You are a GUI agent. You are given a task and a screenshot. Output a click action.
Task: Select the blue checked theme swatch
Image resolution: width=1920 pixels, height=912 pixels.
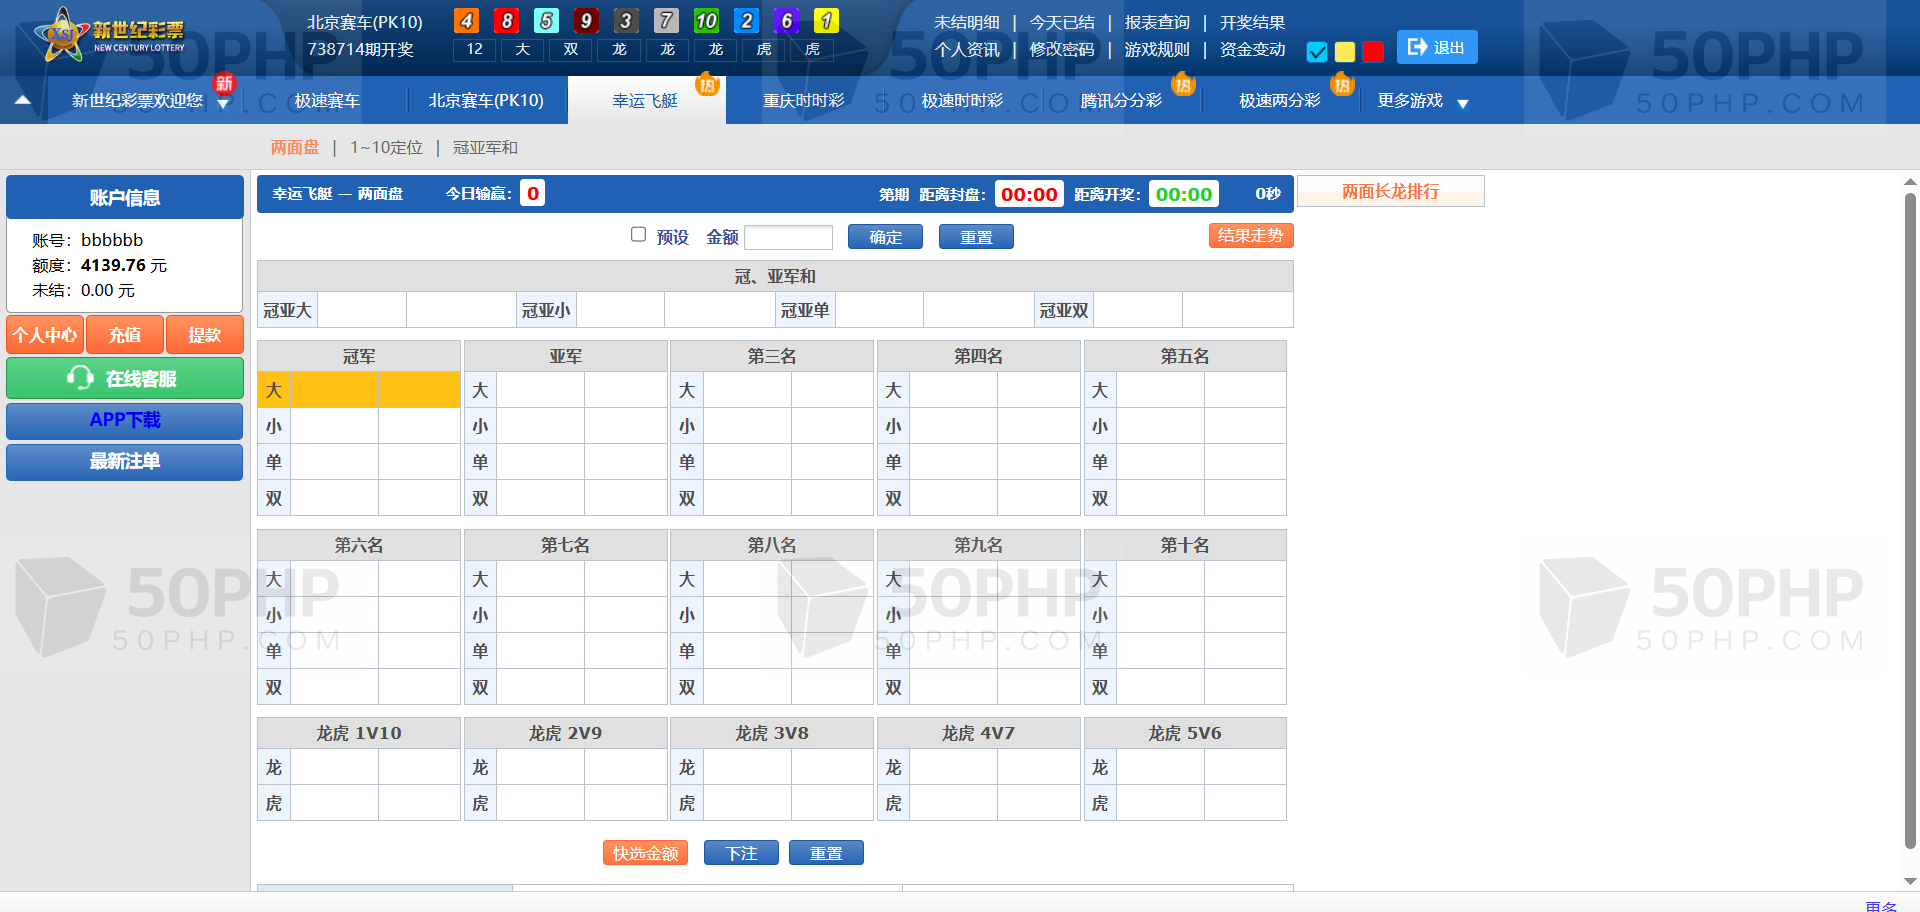pyautogui.click(x=1317, y=52)
